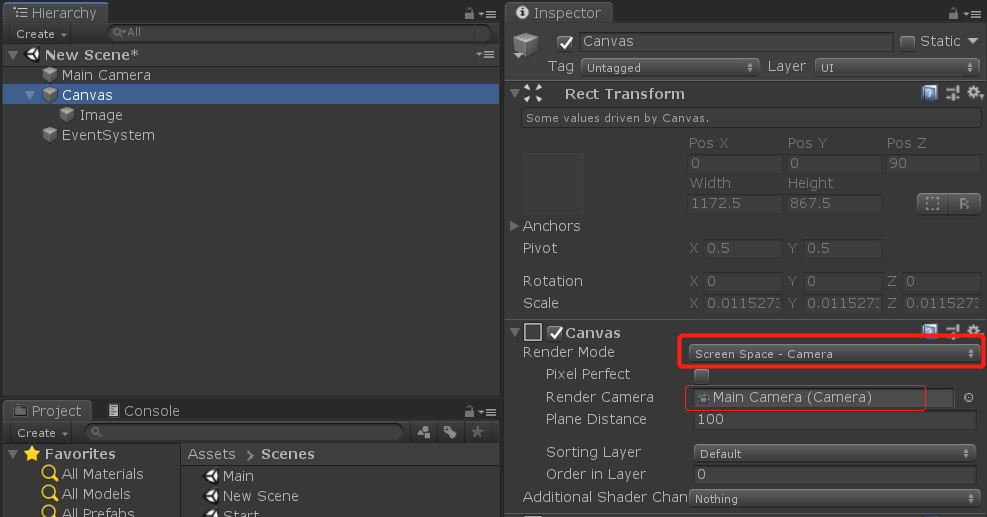Open Rect Transform help reference icon
The height and width of the screenshot is (517, 987).
tap(929, 93)
